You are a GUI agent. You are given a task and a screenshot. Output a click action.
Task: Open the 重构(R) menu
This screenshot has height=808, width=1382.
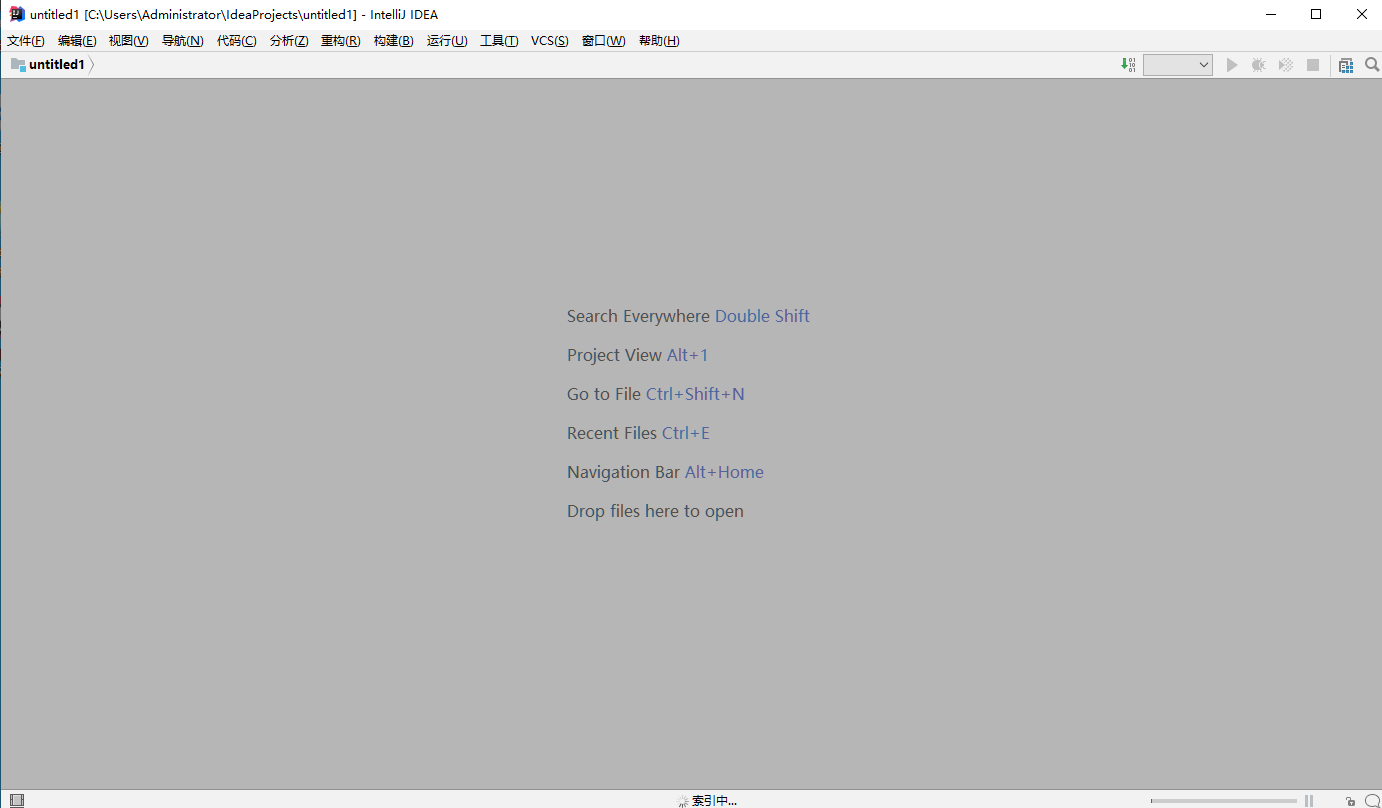[x=340, y=41]
